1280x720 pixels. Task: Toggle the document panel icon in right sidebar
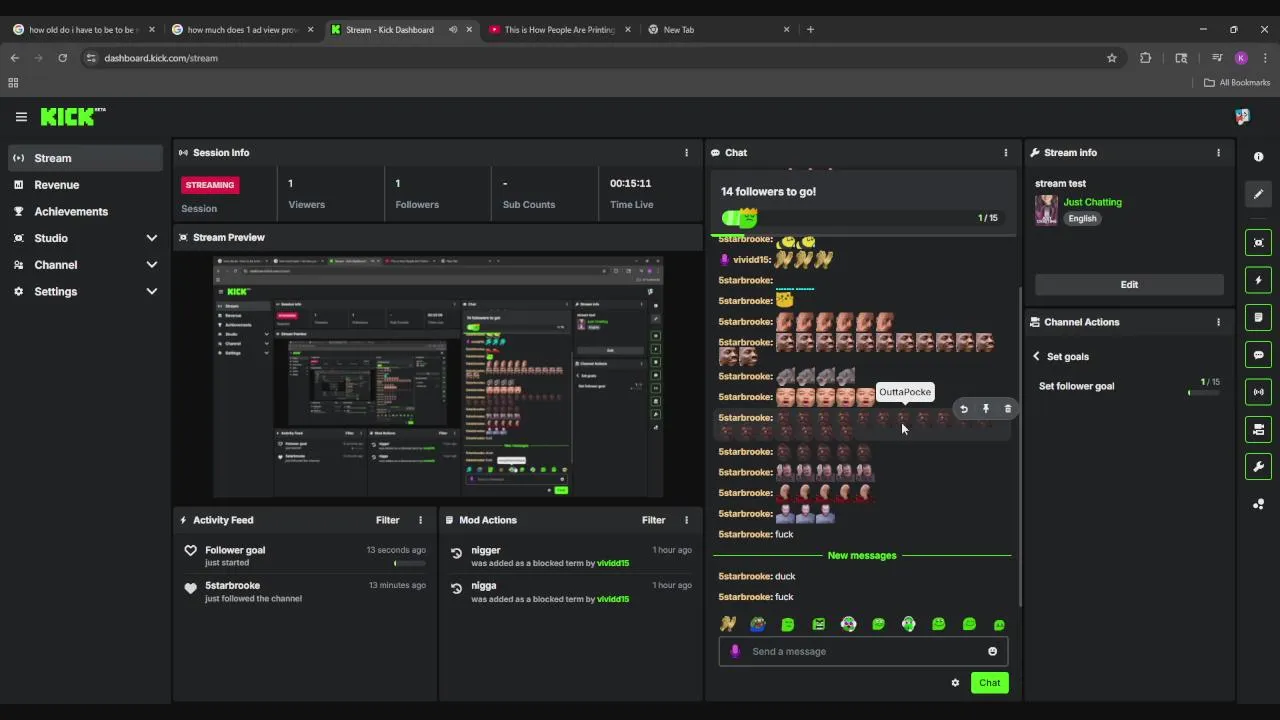coord(1258,317)
